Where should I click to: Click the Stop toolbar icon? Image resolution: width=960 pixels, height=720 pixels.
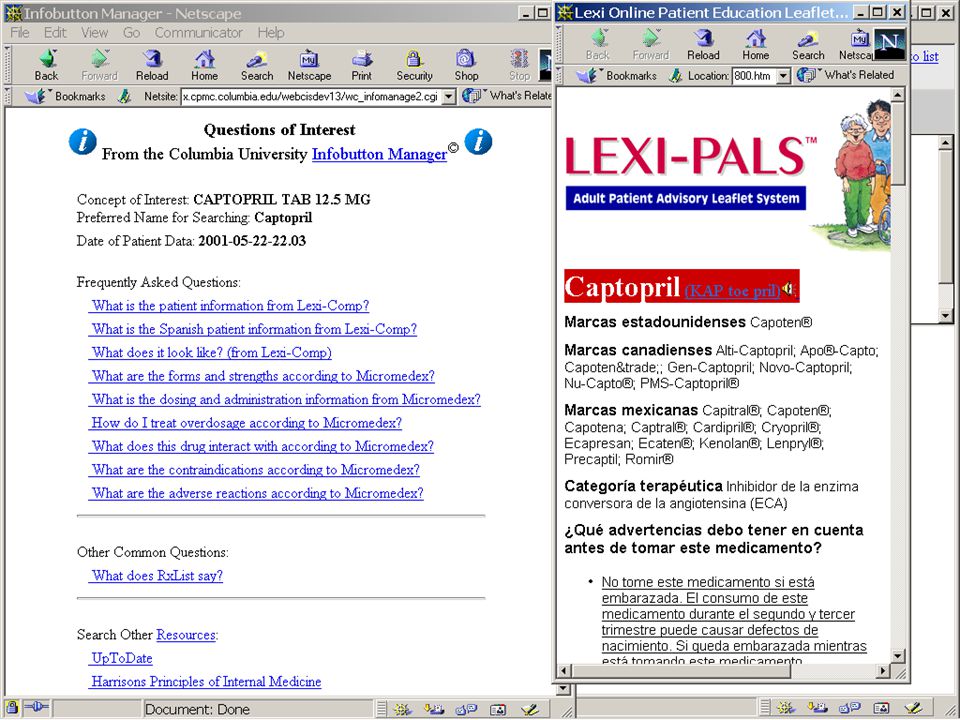pos(519,66)
